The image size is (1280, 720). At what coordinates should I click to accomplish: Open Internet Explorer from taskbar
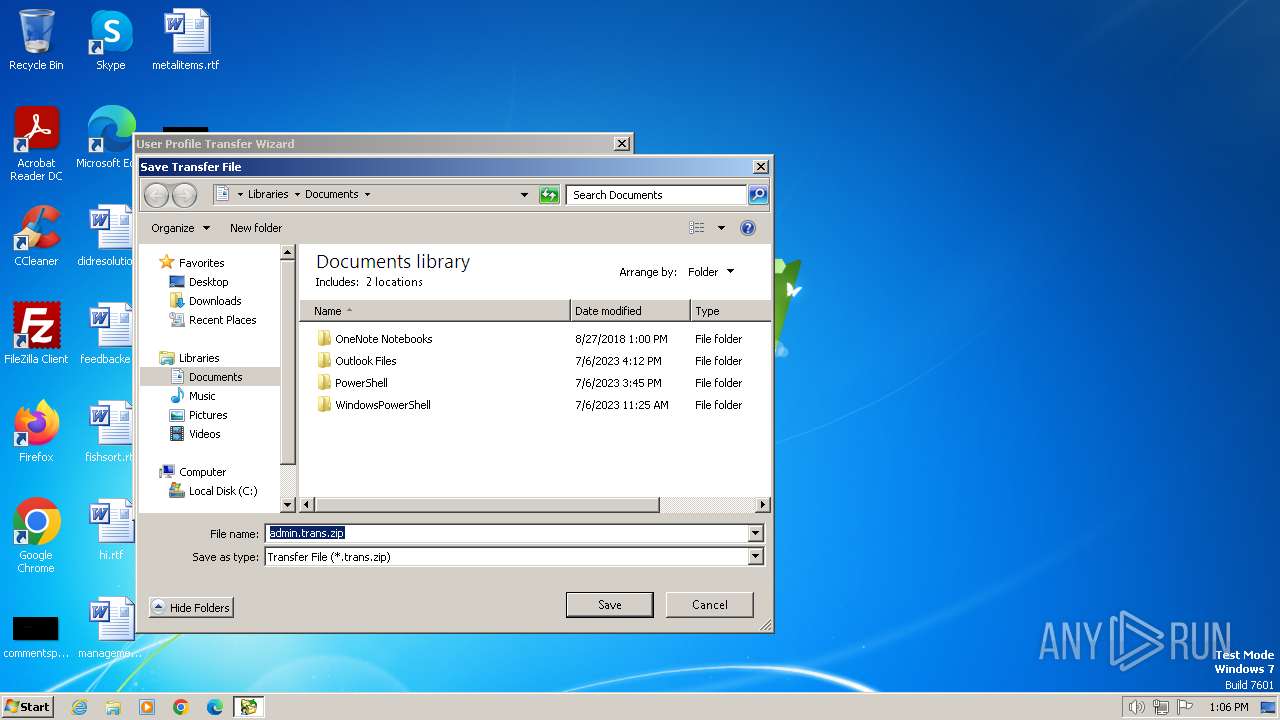tap(79, 707)
